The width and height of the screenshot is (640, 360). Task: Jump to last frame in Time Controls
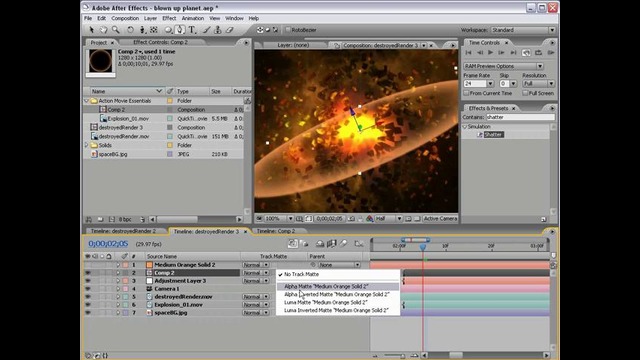coord(514,53)
